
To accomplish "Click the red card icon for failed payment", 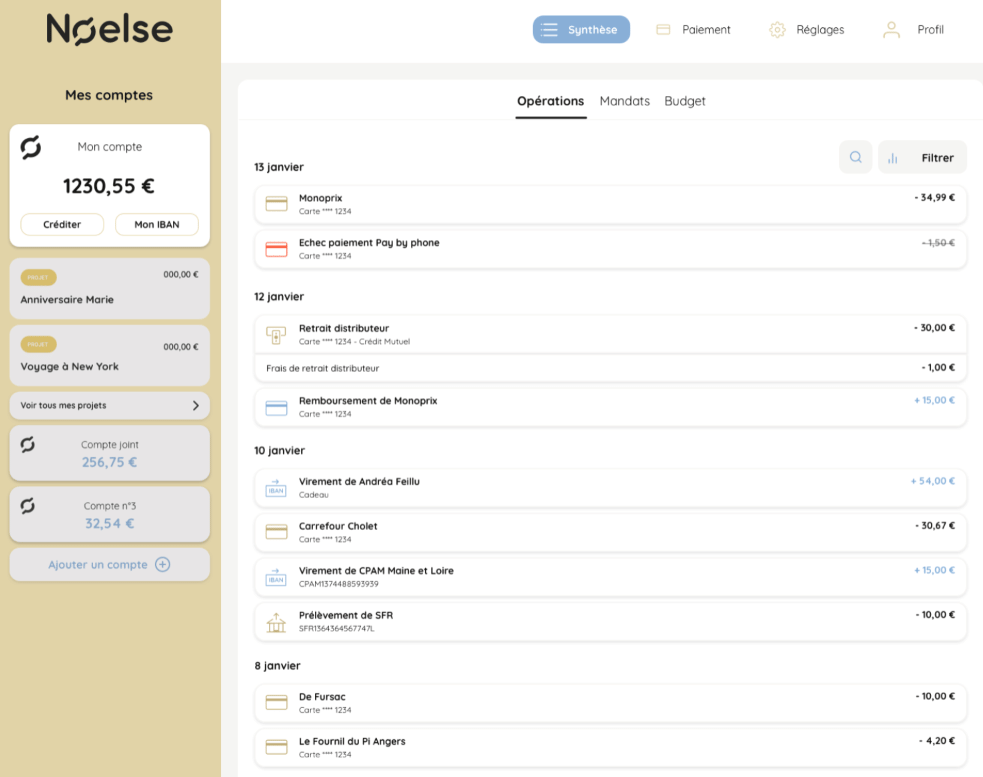I will click(x=276, y=249).
